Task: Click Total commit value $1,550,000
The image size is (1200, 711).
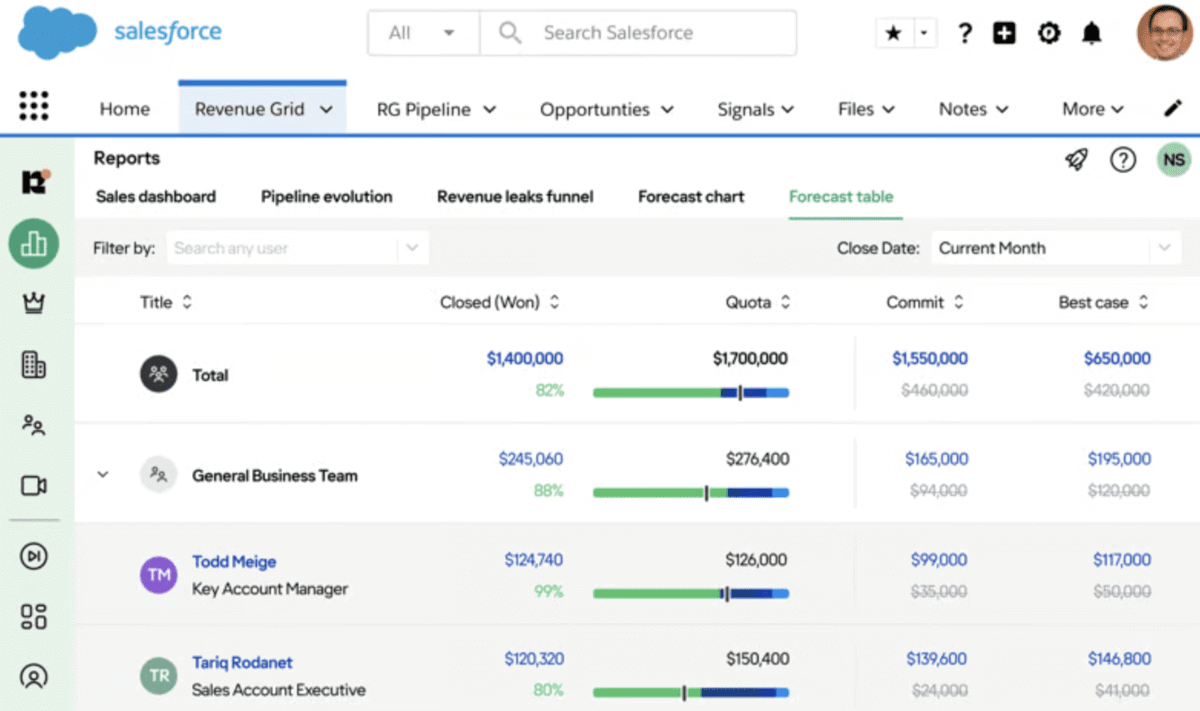Action: click(930, 358)
